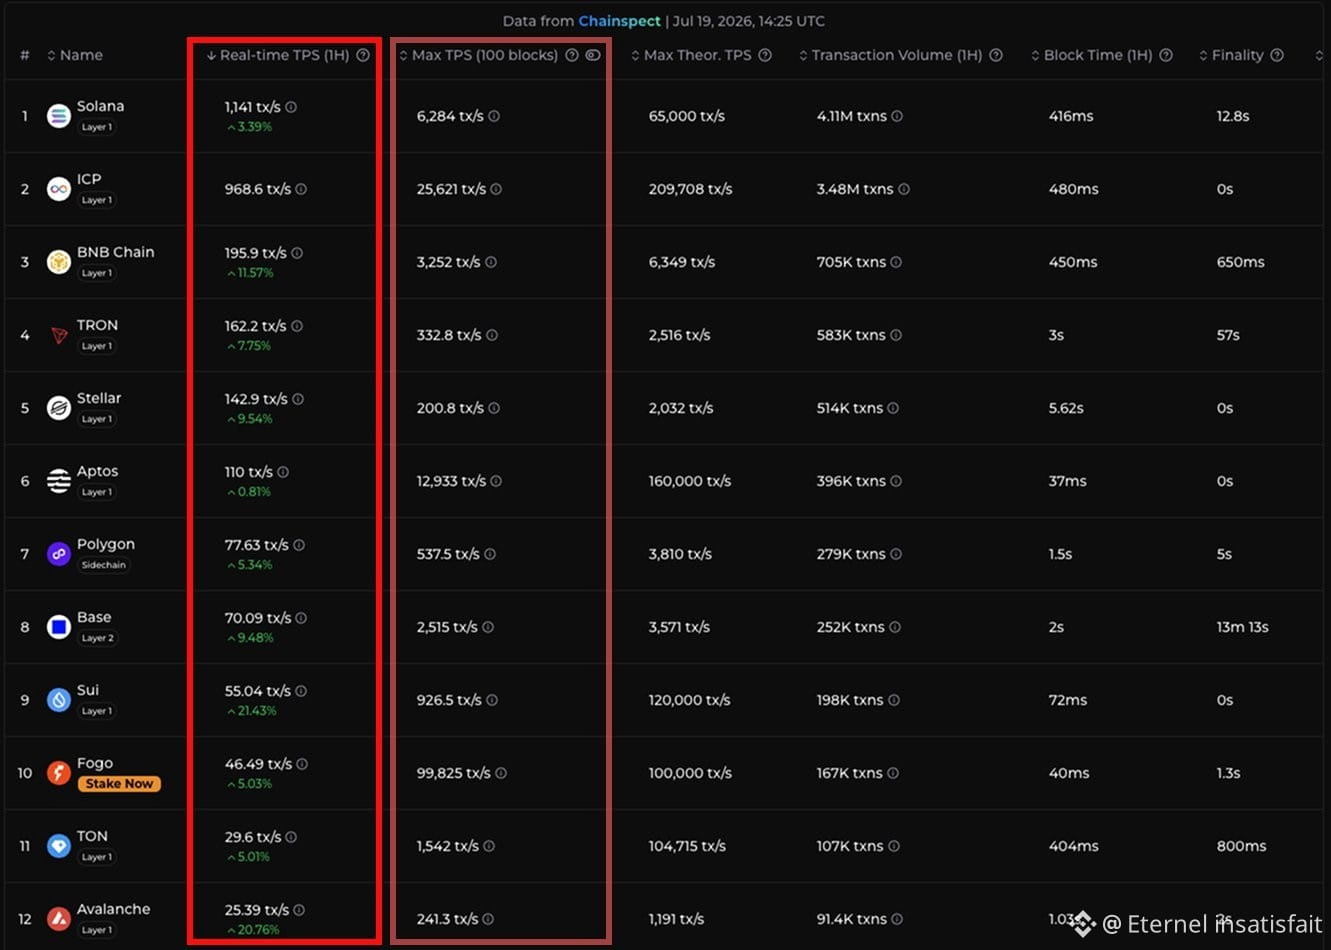
Task: Open help icon beside Finality header
Action: pos(1277,55)
